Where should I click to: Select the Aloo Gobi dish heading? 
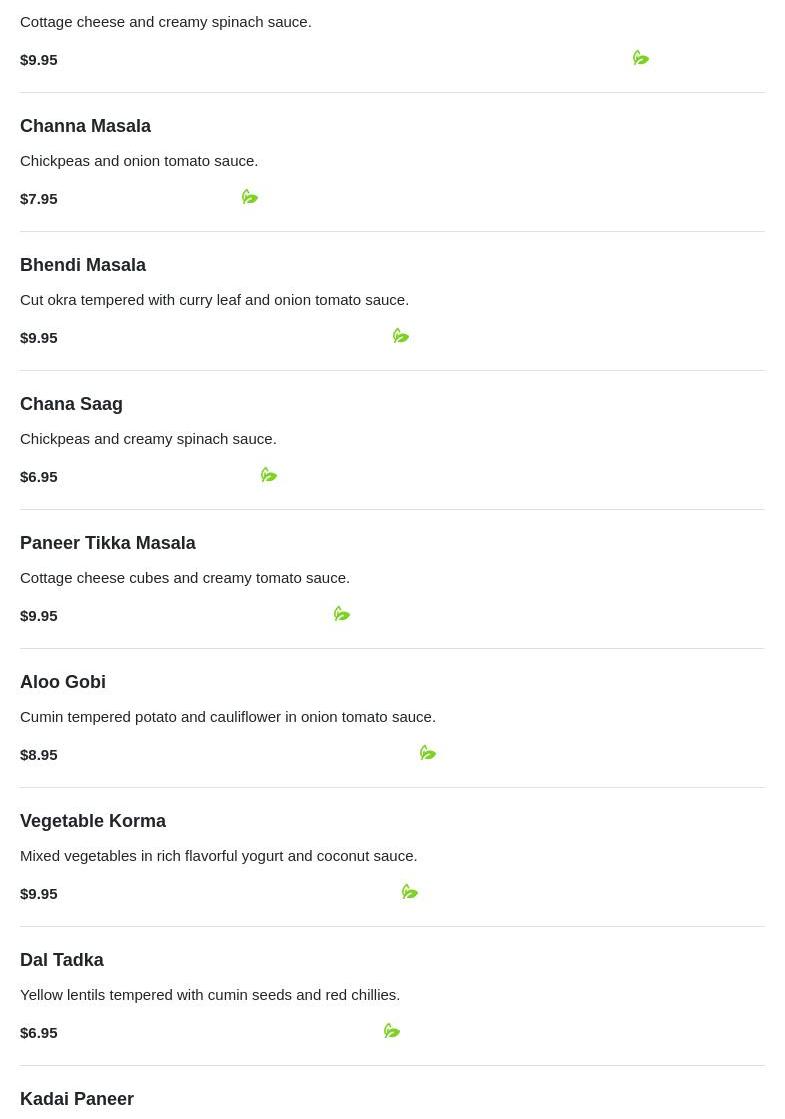63,682
